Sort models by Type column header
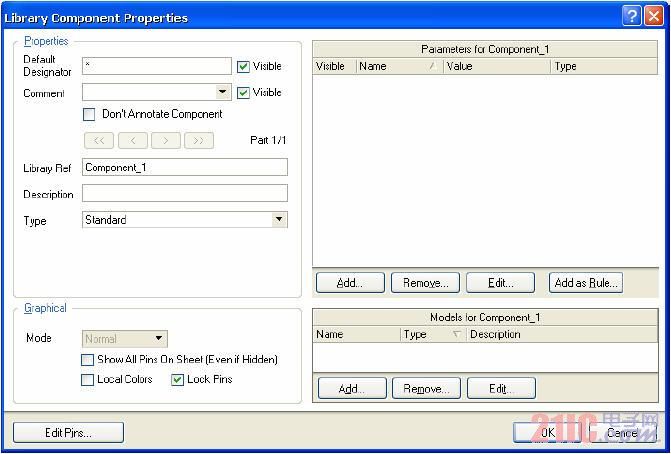Viewport: 671px width, 454px height. (432, 335)
